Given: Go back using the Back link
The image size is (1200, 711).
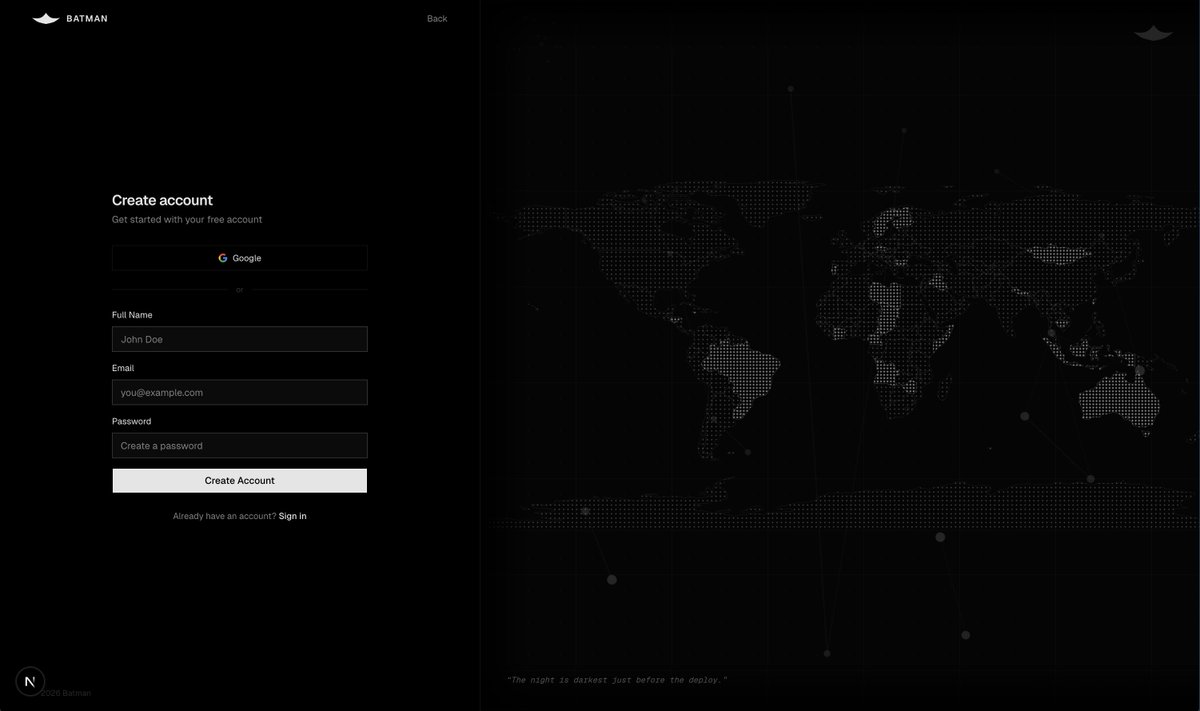Looking at the screenshot, I should 437,19.
